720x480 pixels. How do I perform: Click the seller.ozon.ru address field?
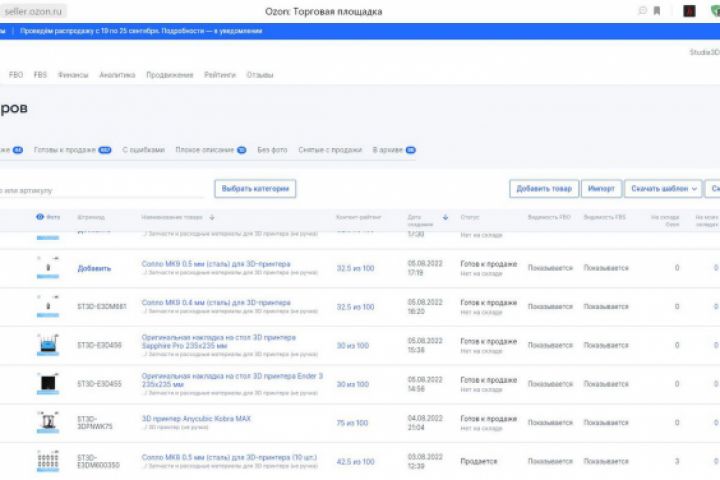click(x=33, y=11)
